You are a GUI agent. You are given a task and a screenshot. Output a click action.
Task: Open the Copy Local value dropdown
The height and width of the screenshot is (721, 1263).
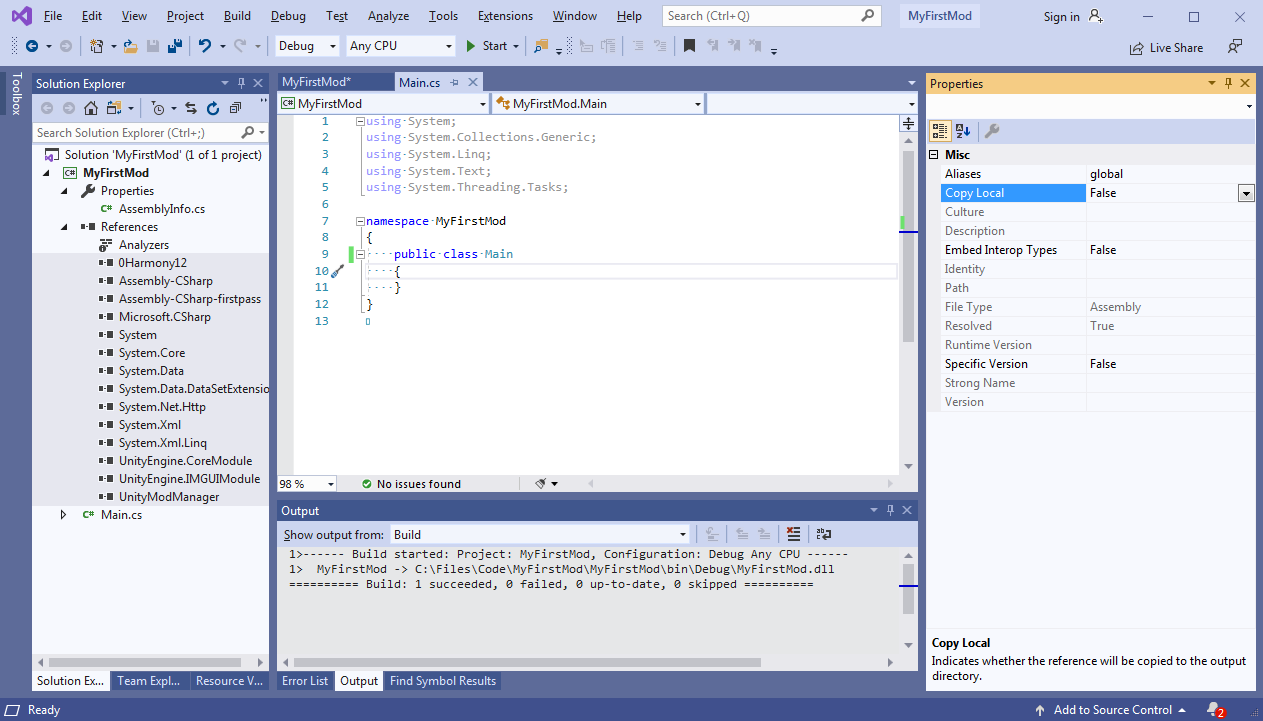pos(1246,193)
